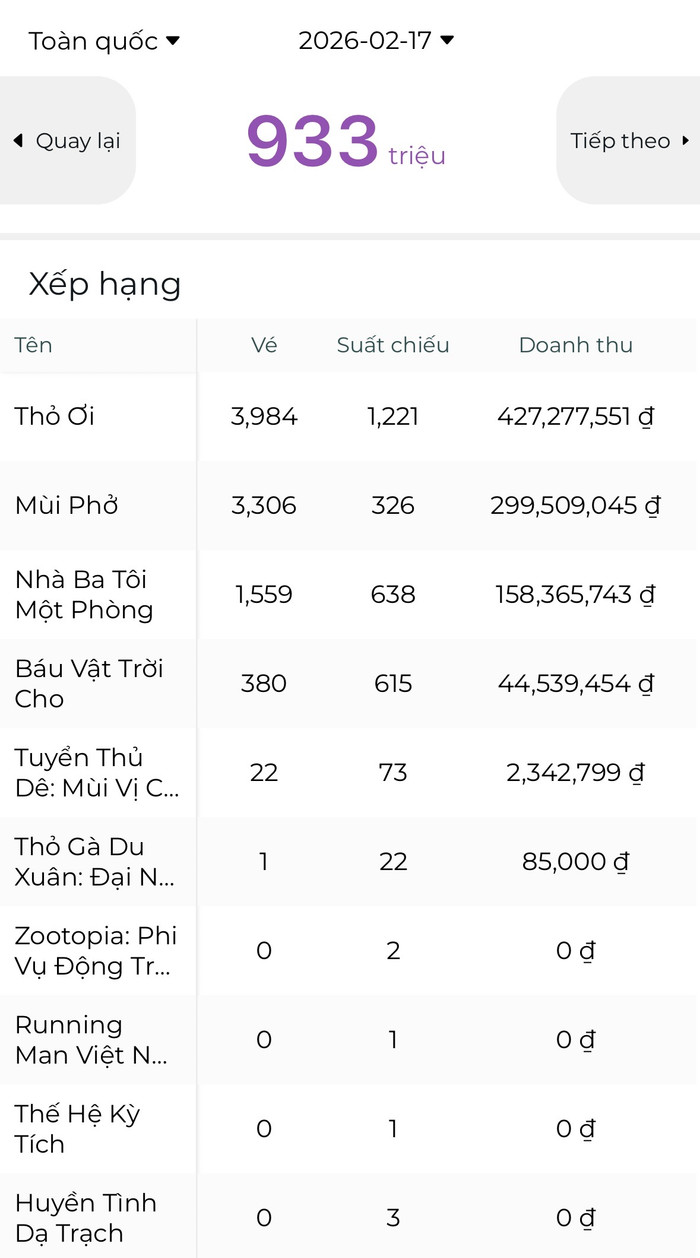
Task: Click the Tiếp theo button
Action: [629, 141]
